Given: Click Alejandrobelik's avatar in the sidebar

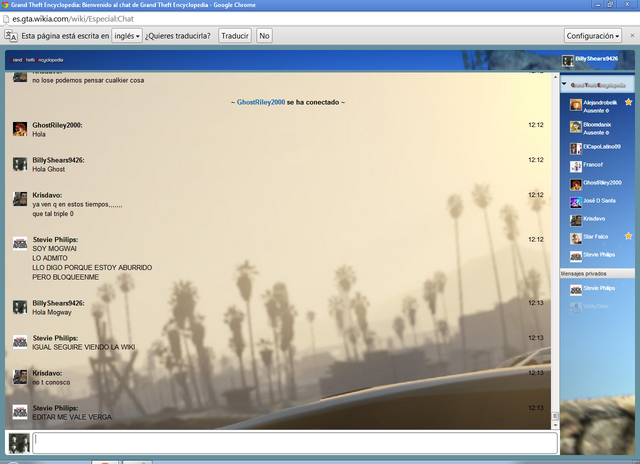Looking at the screenshot, I should [x=576, y=105].
